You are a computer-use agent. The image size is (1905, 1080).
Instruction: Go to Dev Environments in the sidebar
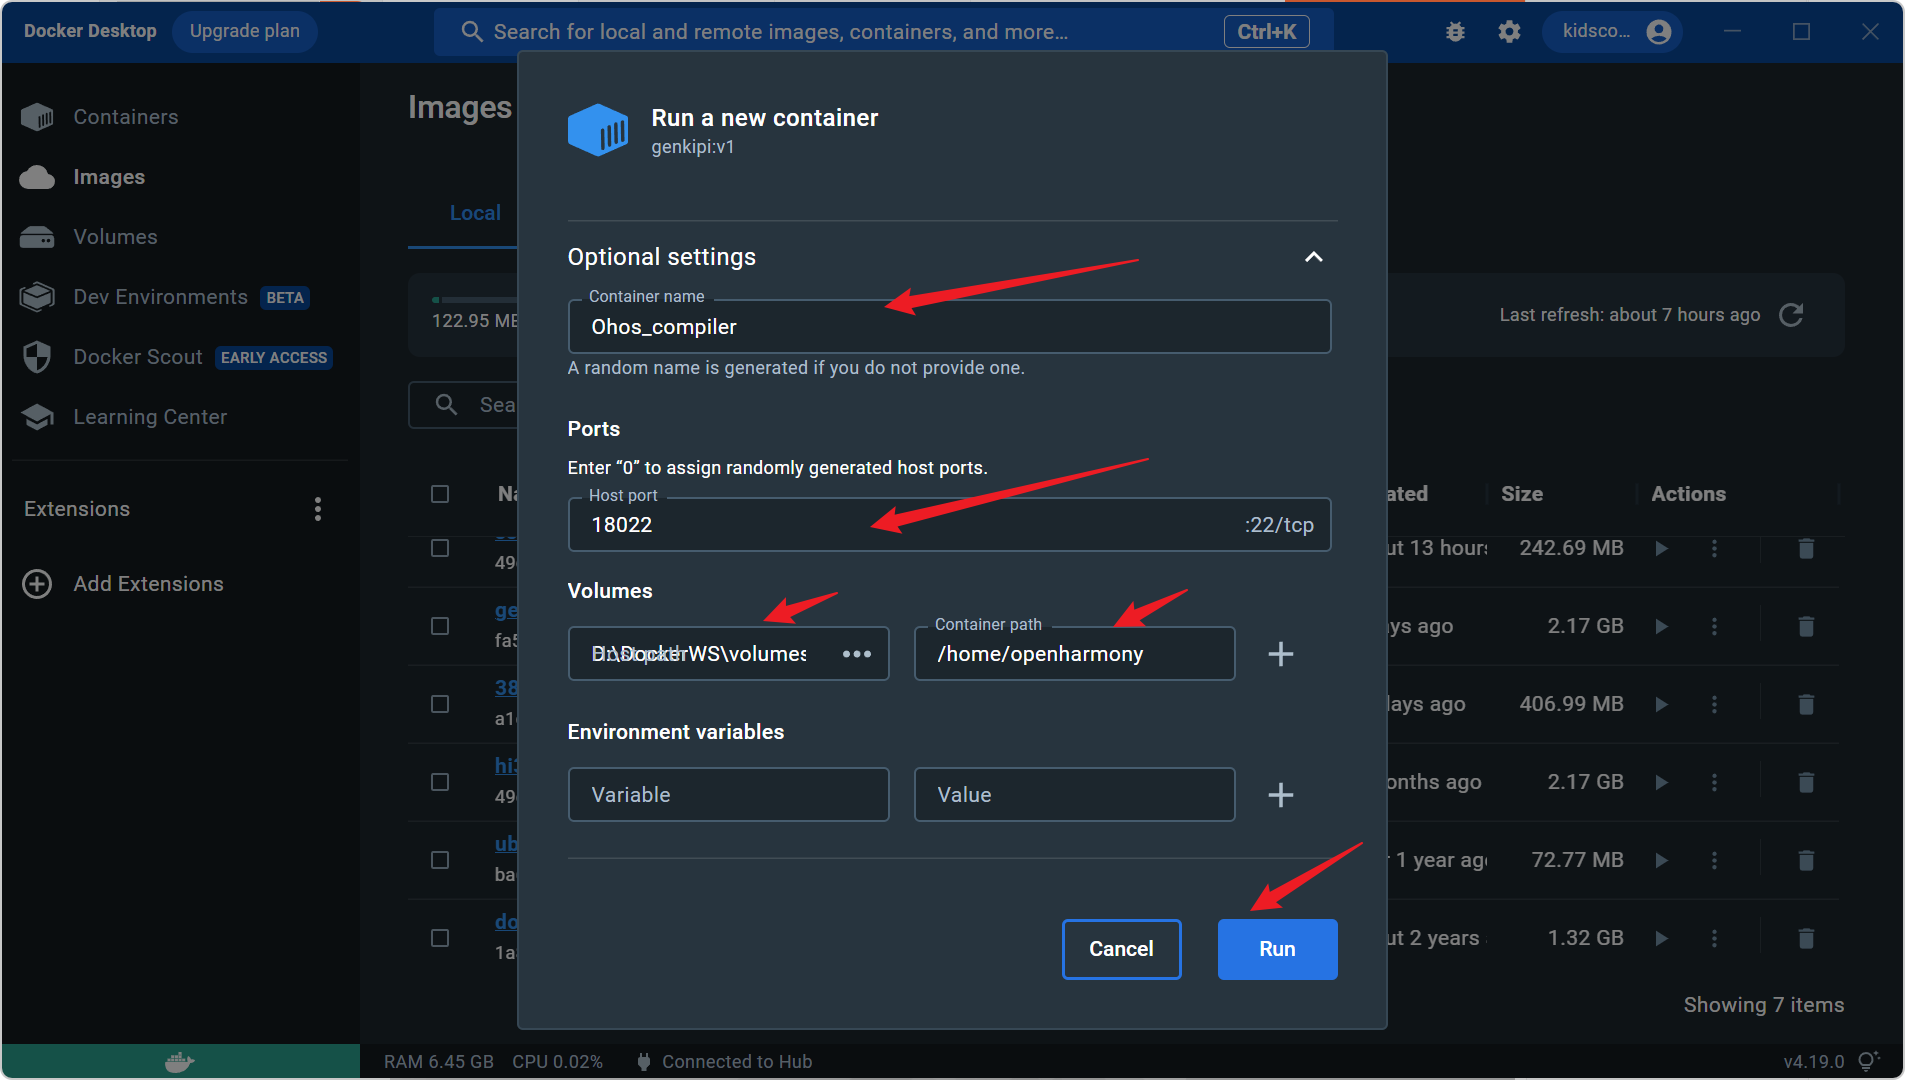pyautogui.click(x=161, y=297)
